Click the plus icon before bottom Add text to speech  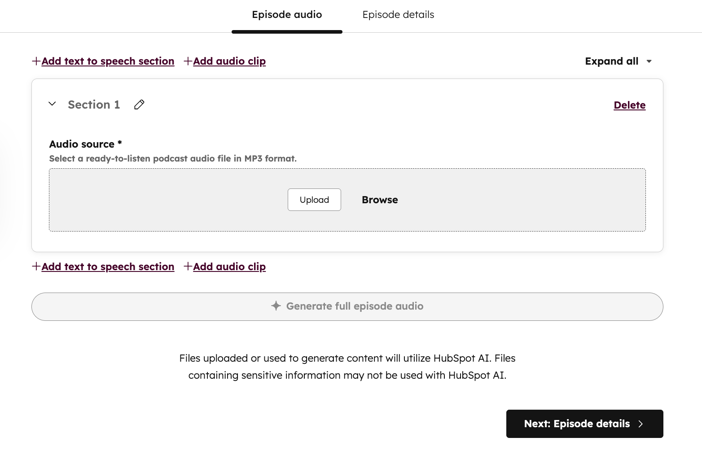(x=36, y=267)
